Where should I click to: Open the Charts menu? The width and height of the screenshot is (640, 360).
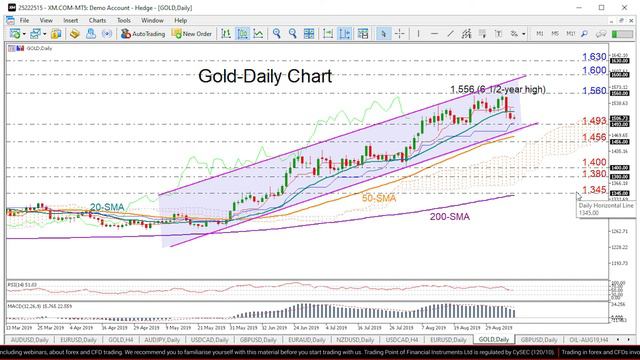(x=97, y=20)
